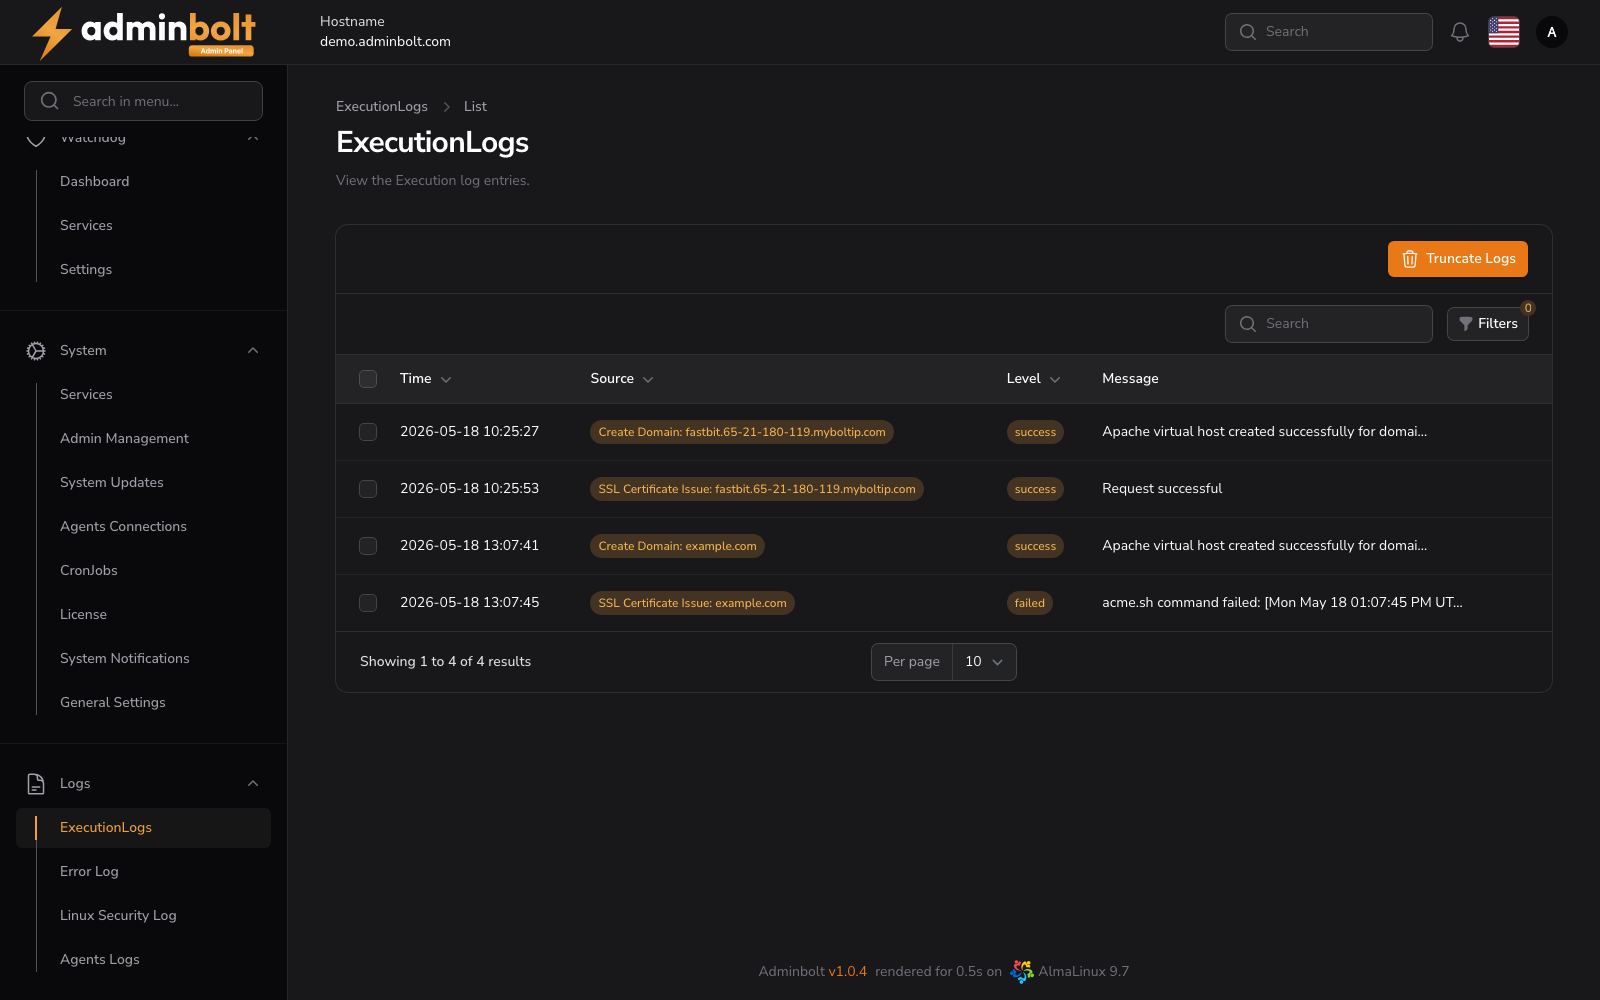Open System Services menu item
Image resolution: width=1600 pixels, height=1000 pixels.
click(x=86, y=395)
